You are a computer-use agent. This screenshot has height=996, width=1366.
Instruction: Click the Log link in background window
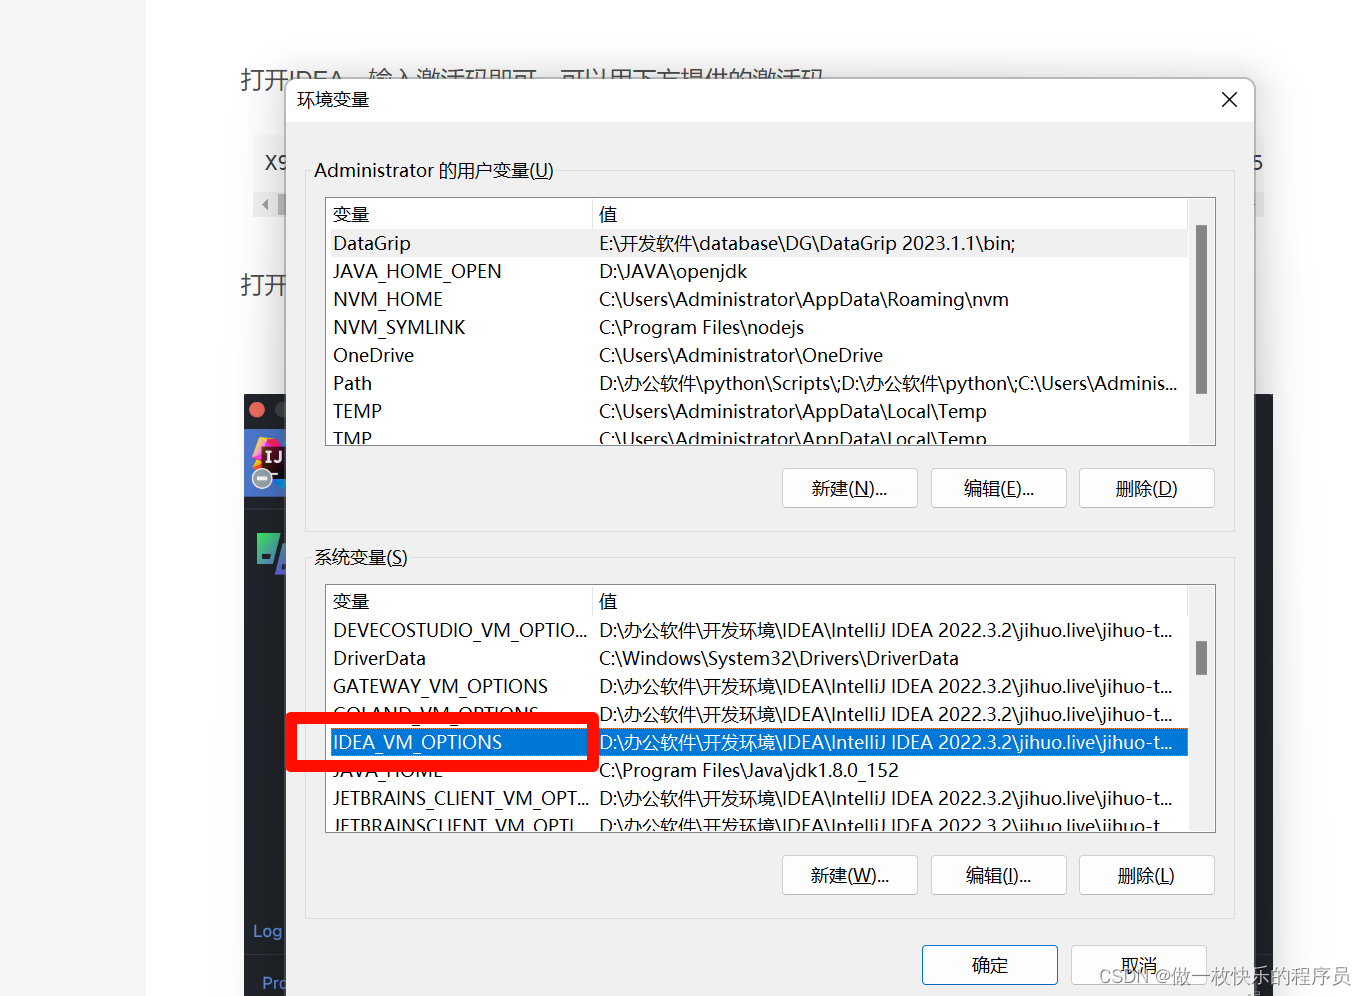pos(267,931)
